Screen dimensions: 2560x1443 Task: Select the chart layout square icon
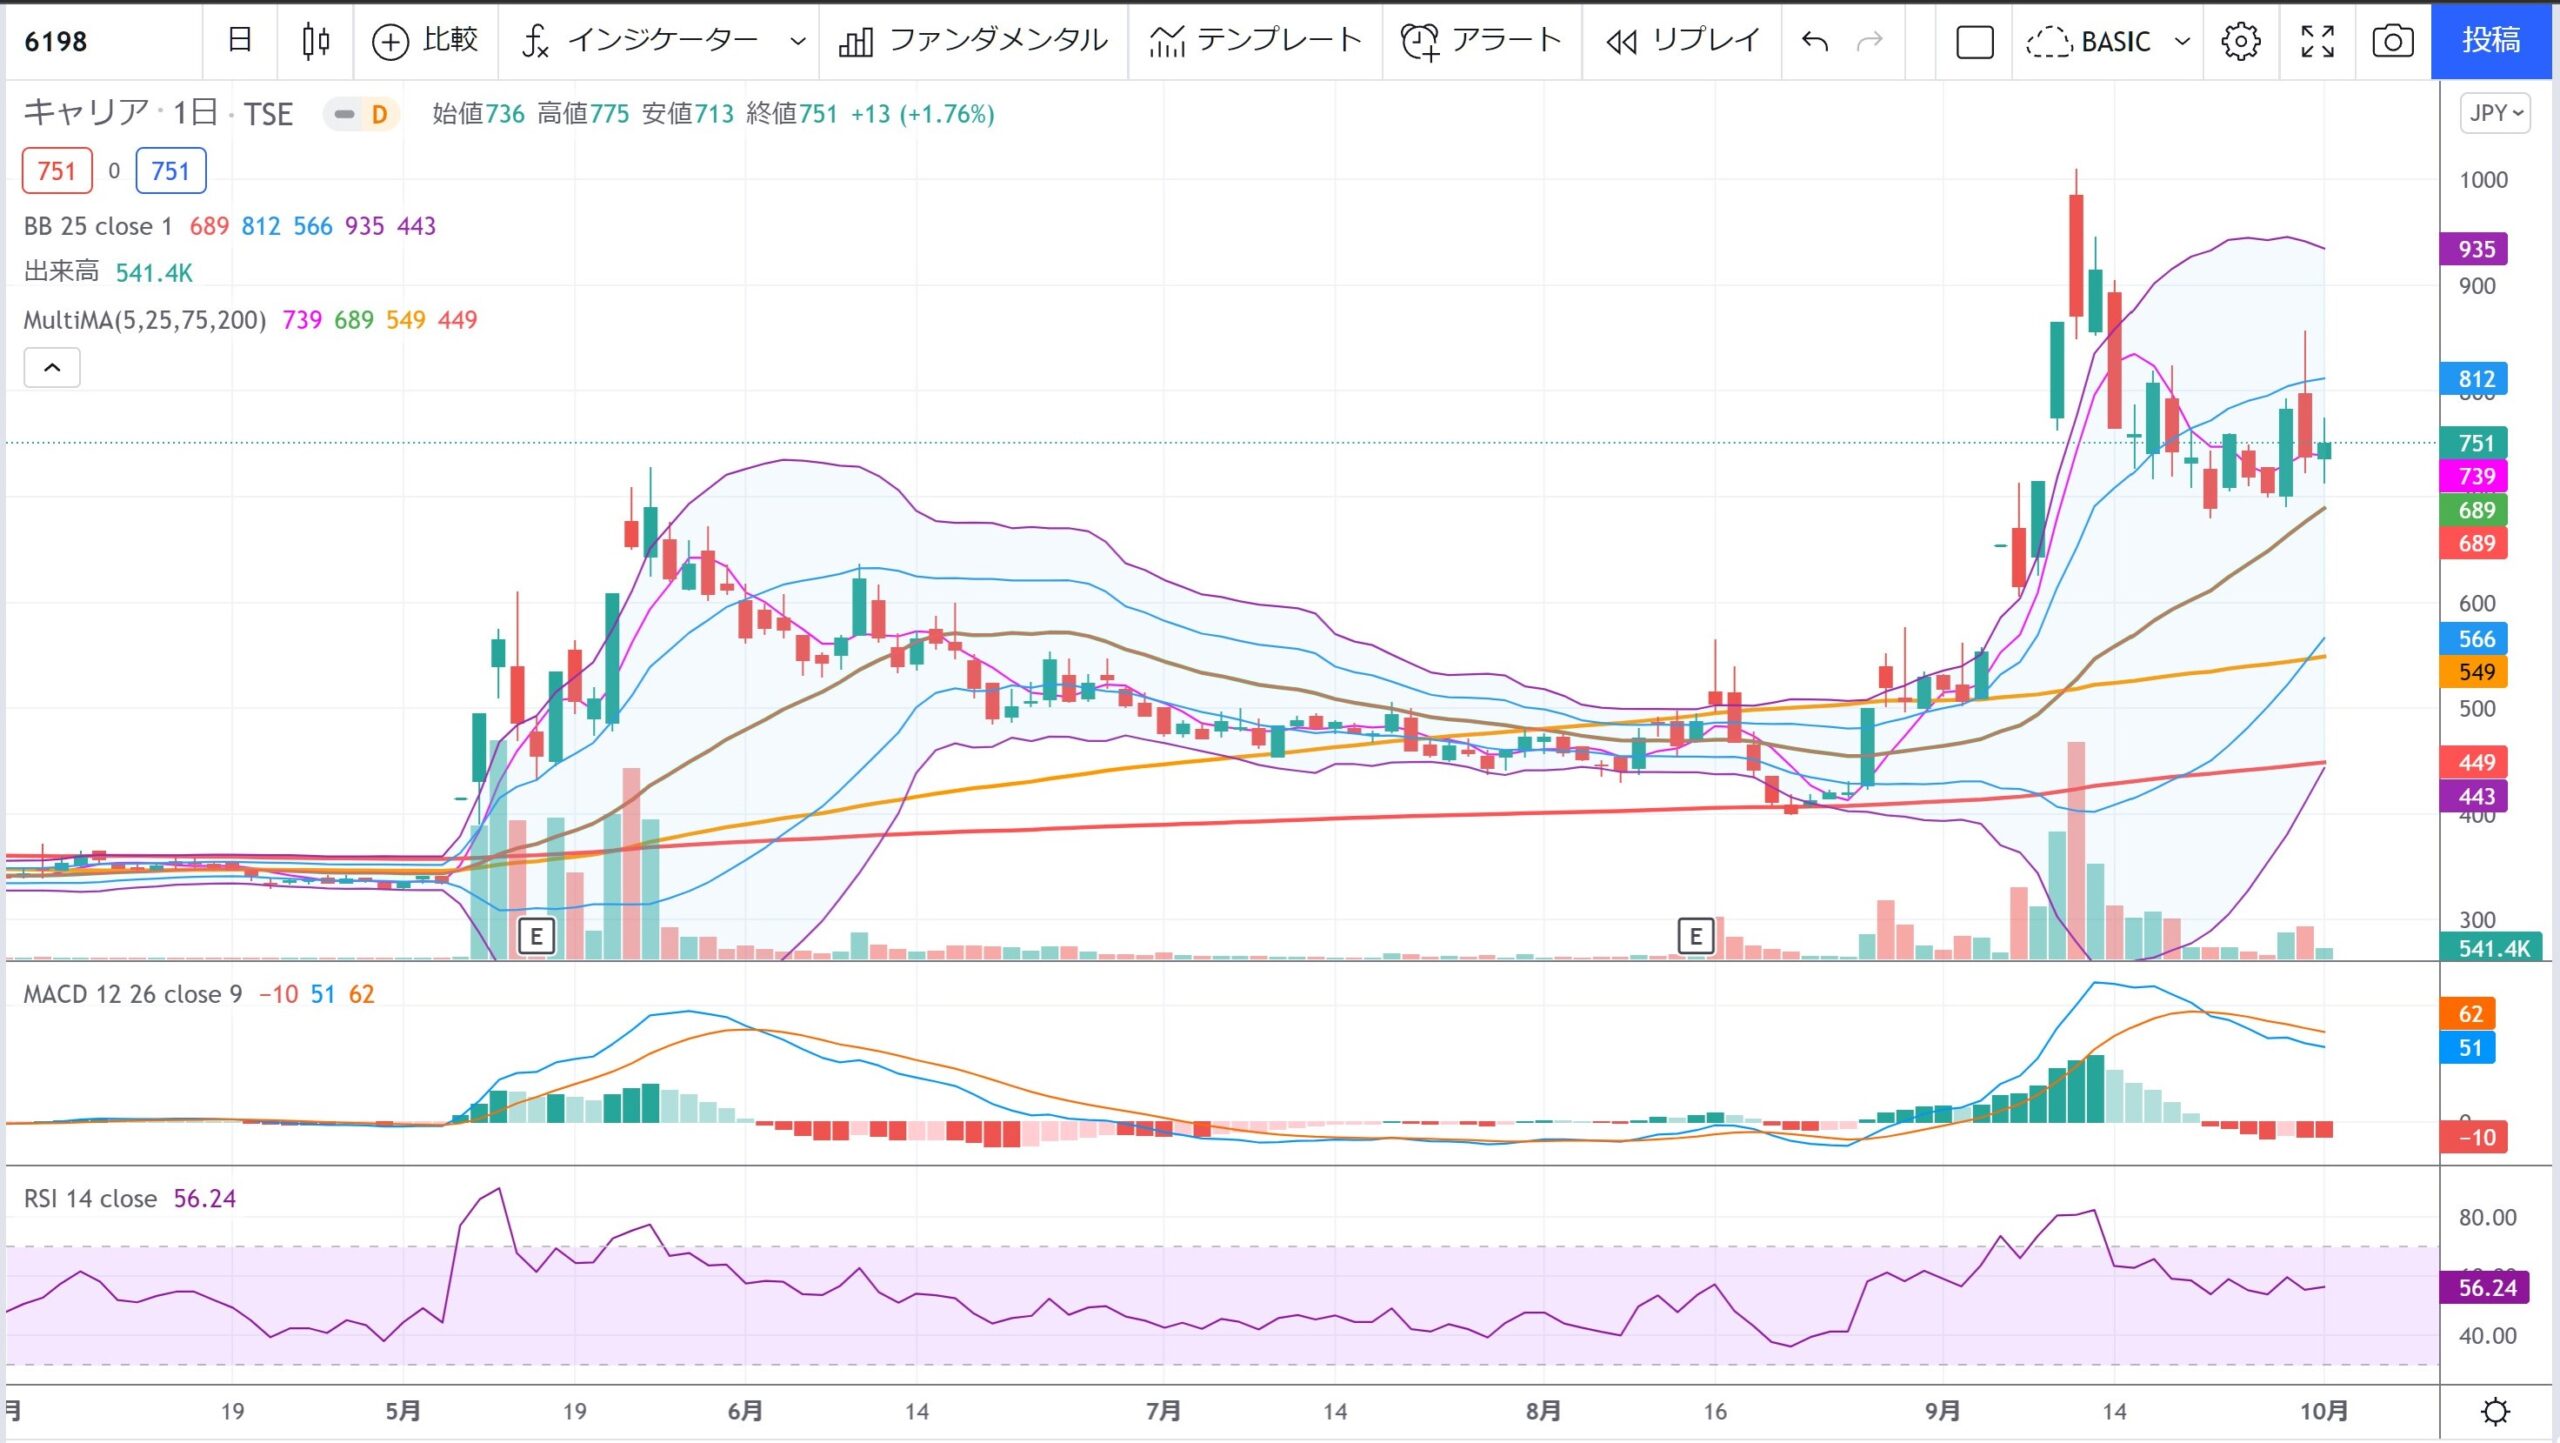pos(1974,42)
